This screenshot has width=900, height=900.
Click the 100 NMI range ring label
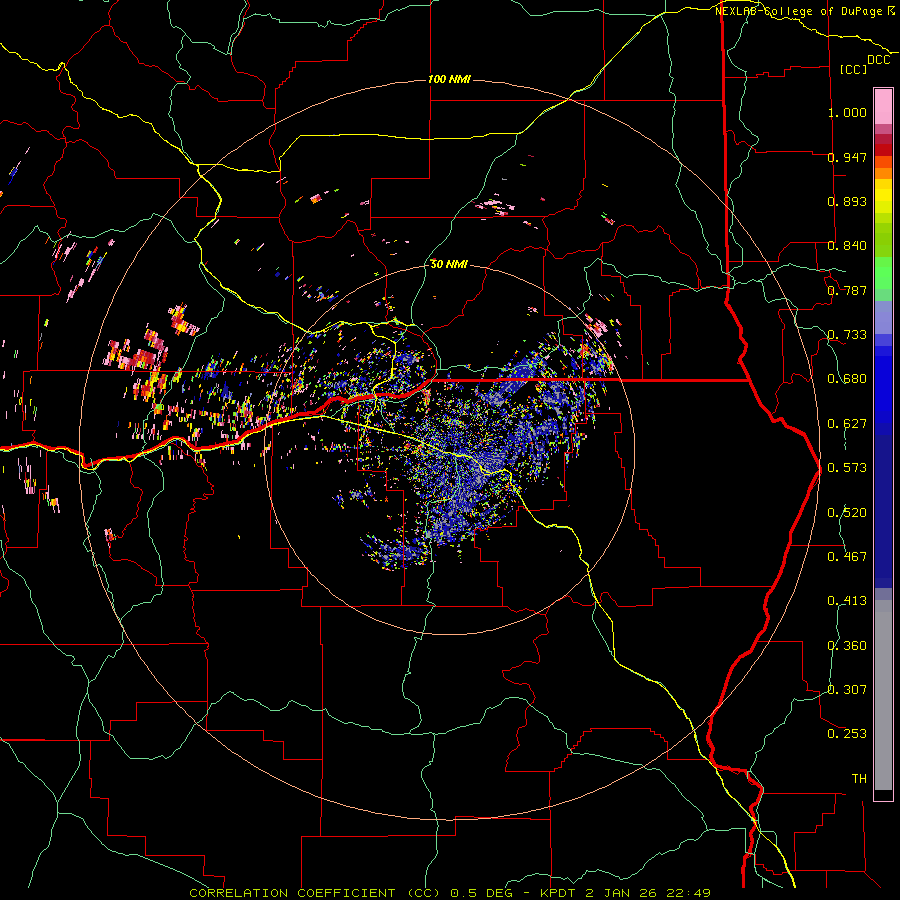[449, 79]
